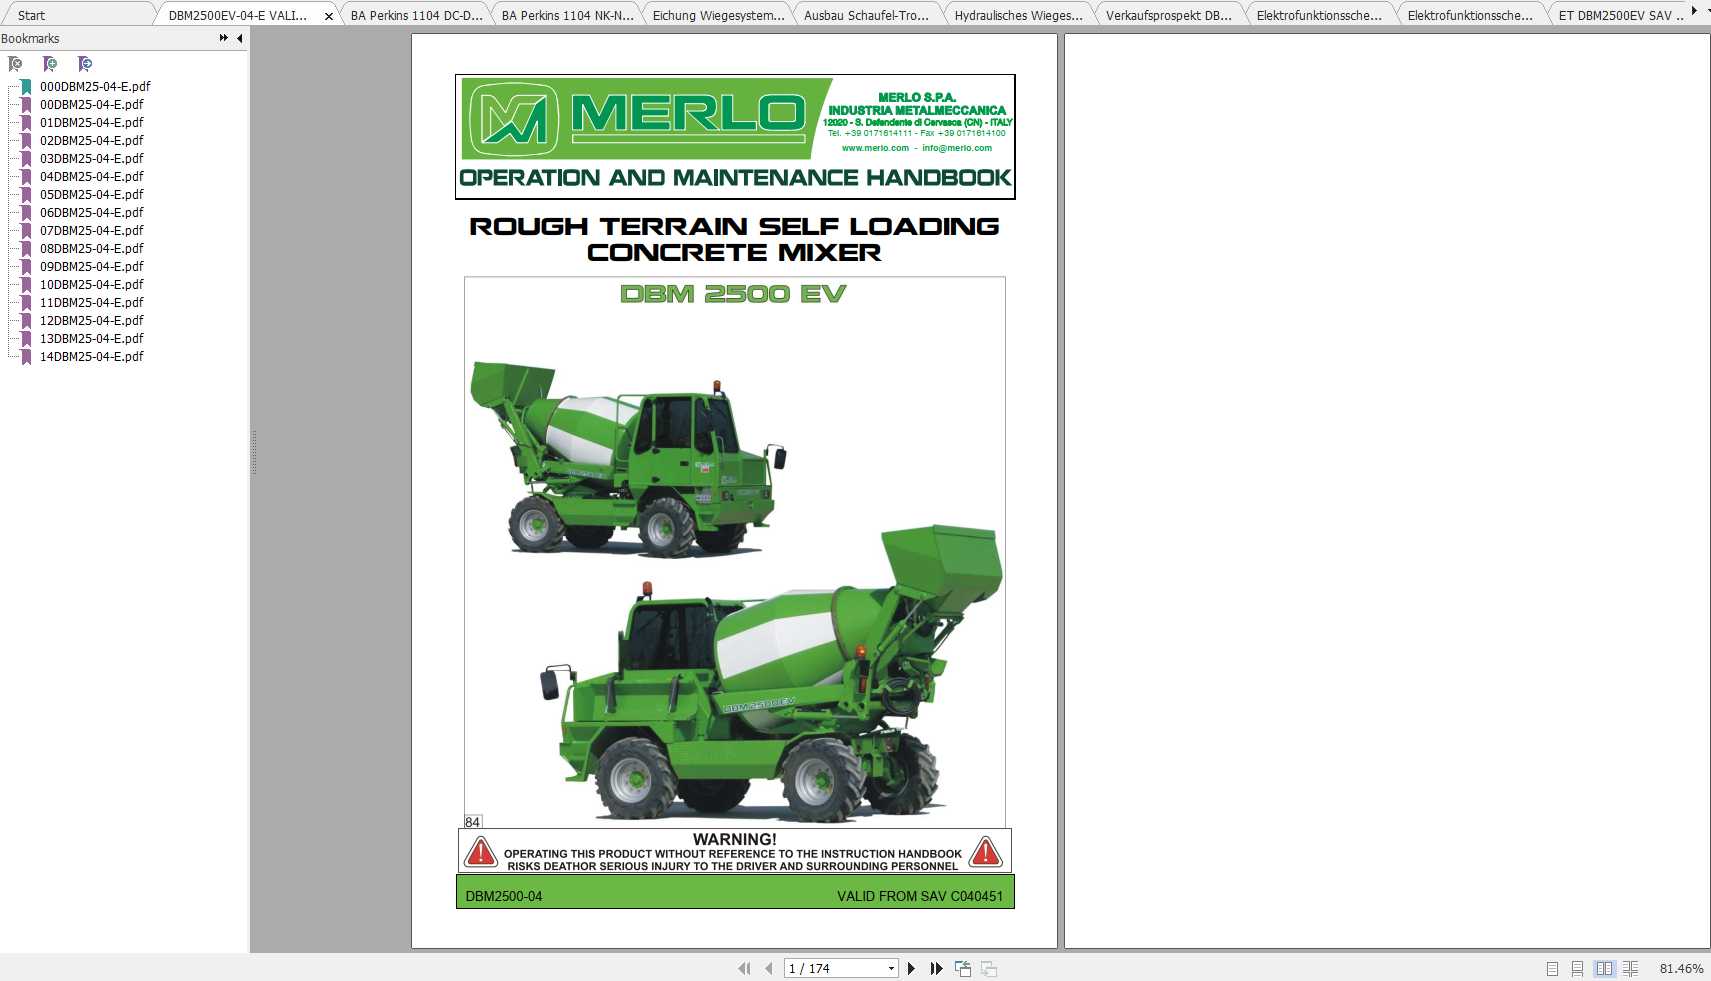Viewport: 1711px width, 981px height.
Task: Click the 81.46% zoom level
Action: [1681, 968]
